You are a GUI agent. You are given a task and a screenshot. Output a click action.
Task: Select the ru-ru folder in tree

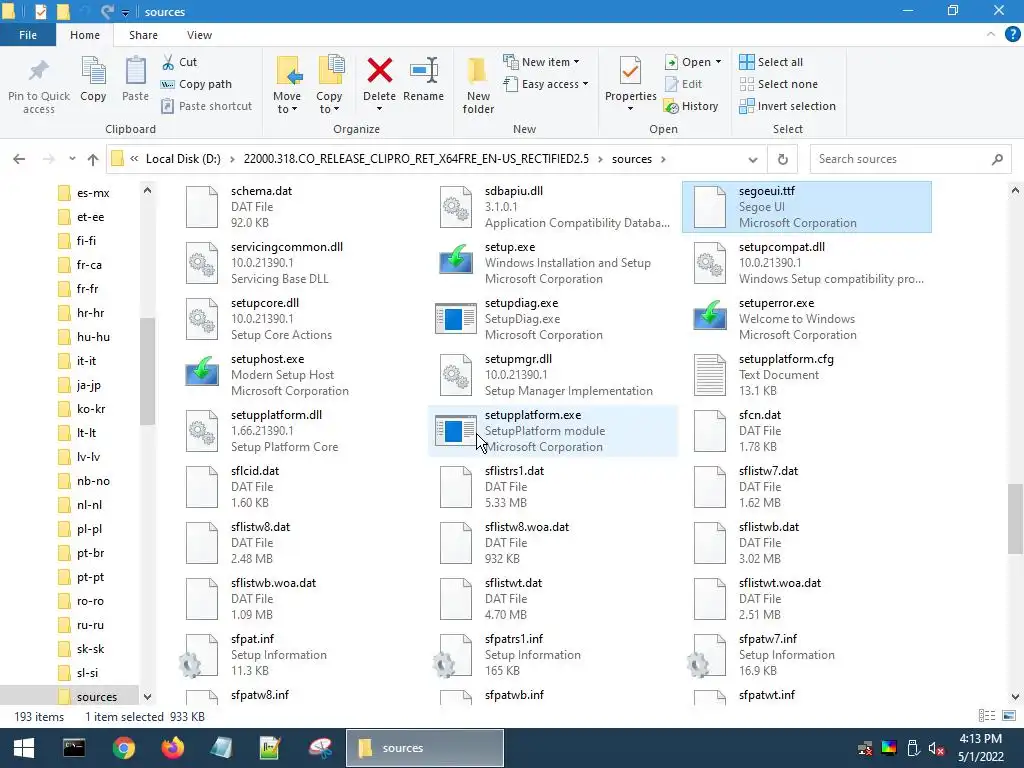click(90, 625)
